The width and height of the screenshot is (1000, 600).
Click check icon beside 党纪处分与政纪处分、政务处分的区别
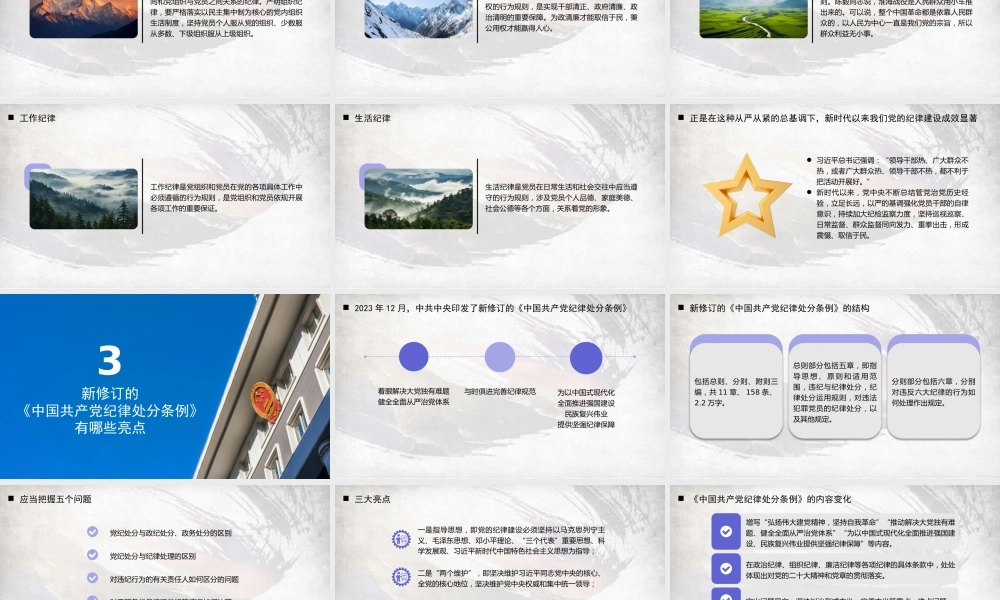(x=92, y=532)
